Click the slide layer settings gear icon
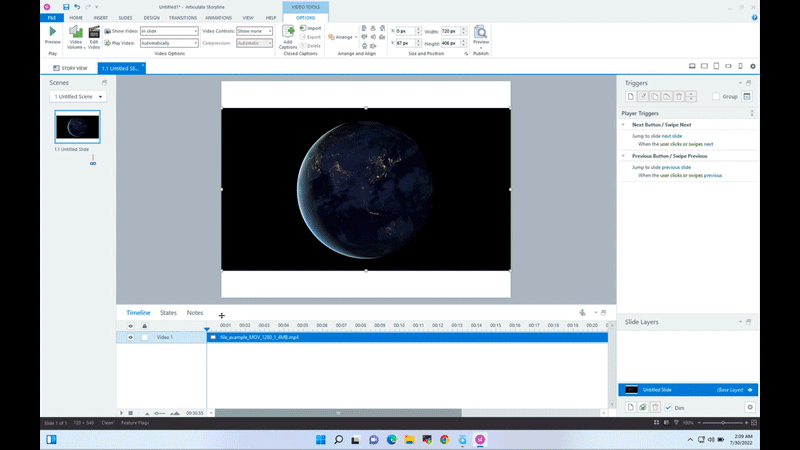 pyautogui.click(x=750, y=408)
